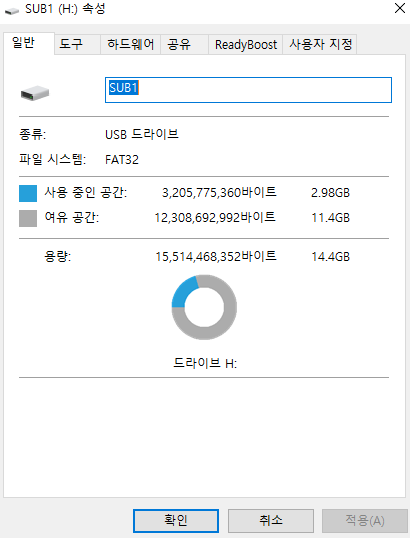Click the USB drive icon beside name field
410x538 pixels.
35,93
